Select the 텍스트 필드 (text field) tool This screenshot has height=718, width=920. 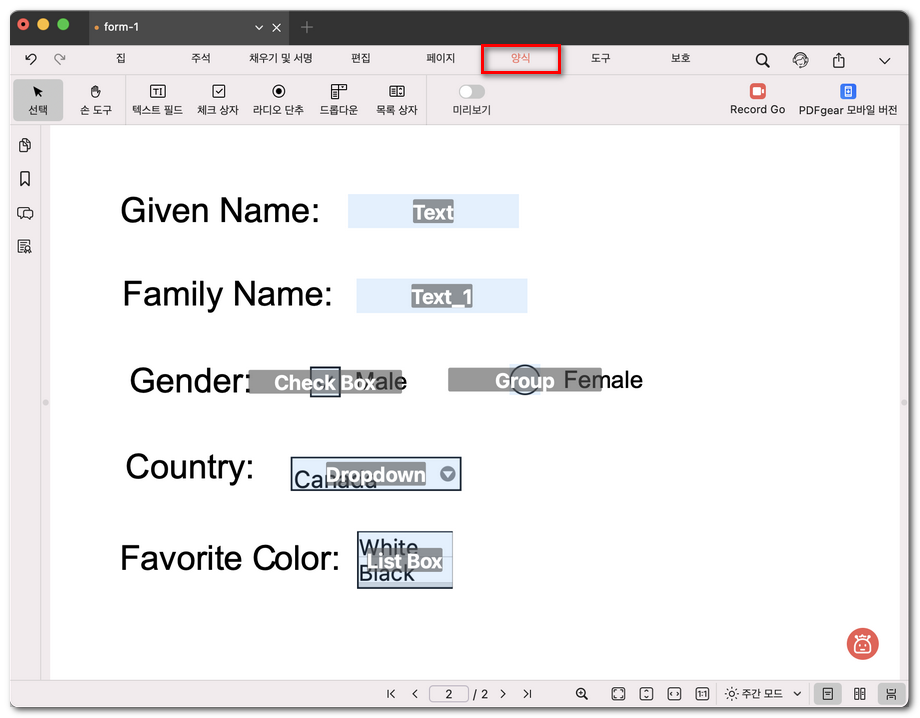click(157, 100)
